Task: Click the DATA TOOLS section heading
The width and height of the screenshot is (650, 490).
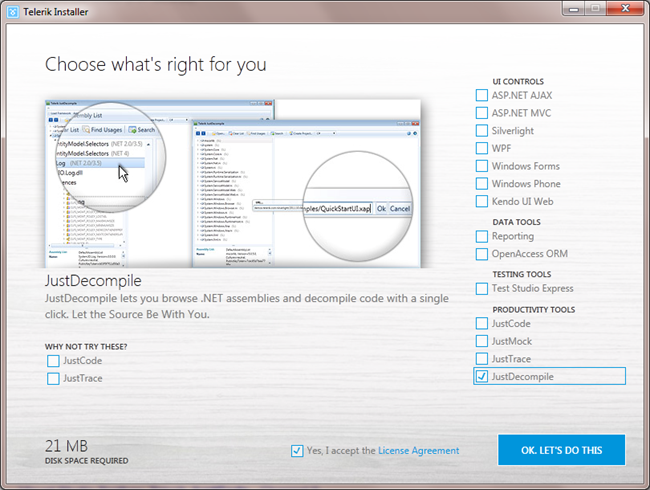Action: point(516,222)
